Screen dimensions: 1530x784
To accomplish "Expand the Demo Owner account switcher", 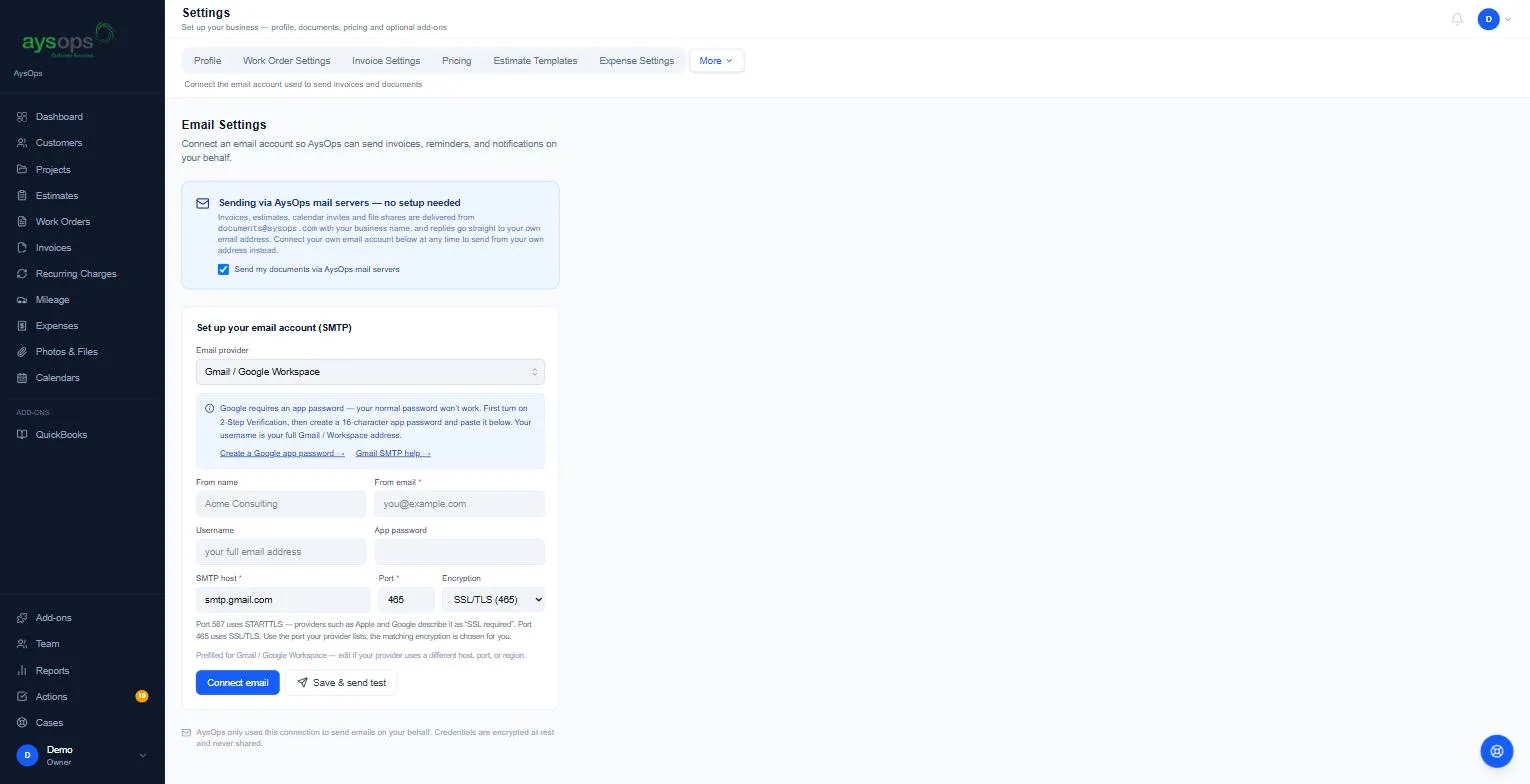I will click(x=82, y=756).
